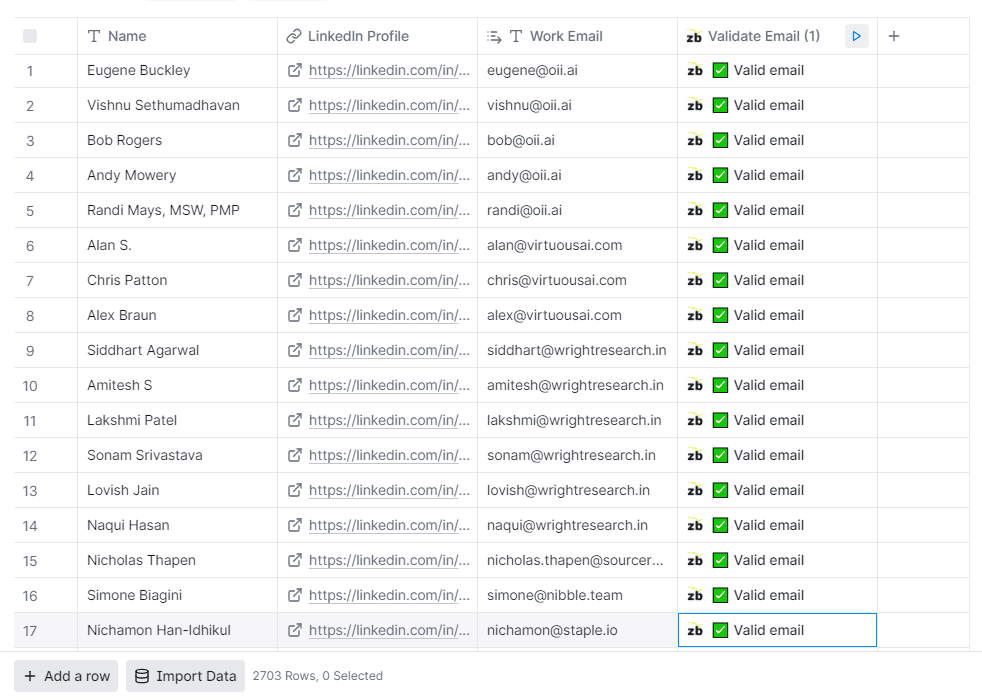Viewport: 982px width, 700px height.
Task: Select the nichamon@staple.io email cell
Action: (x=576, y=631)
